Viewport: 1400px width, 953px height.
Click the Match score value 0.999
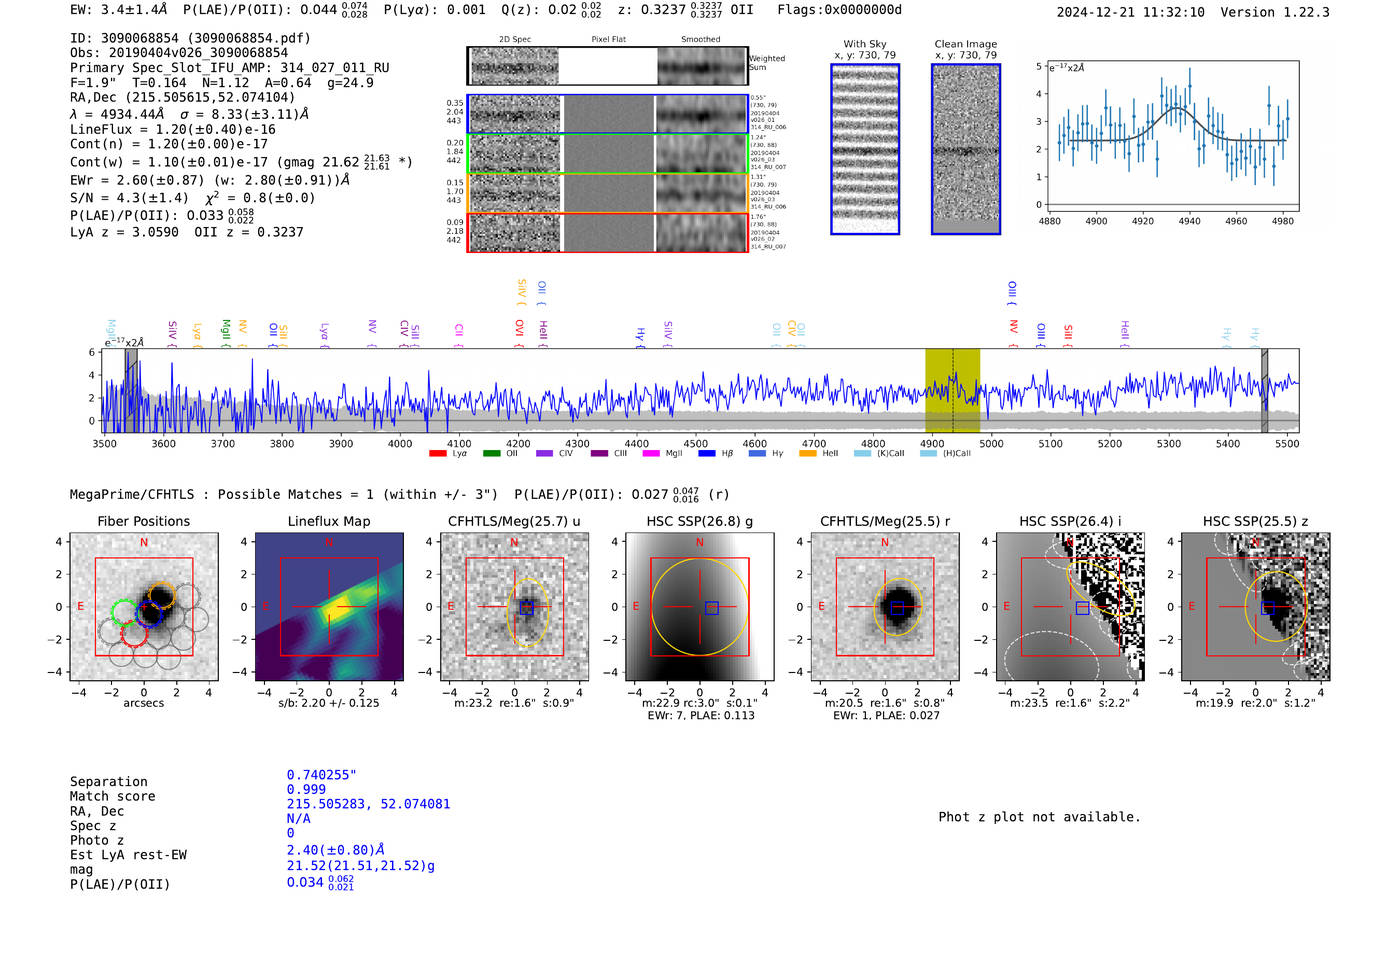[x=306, y=789]
